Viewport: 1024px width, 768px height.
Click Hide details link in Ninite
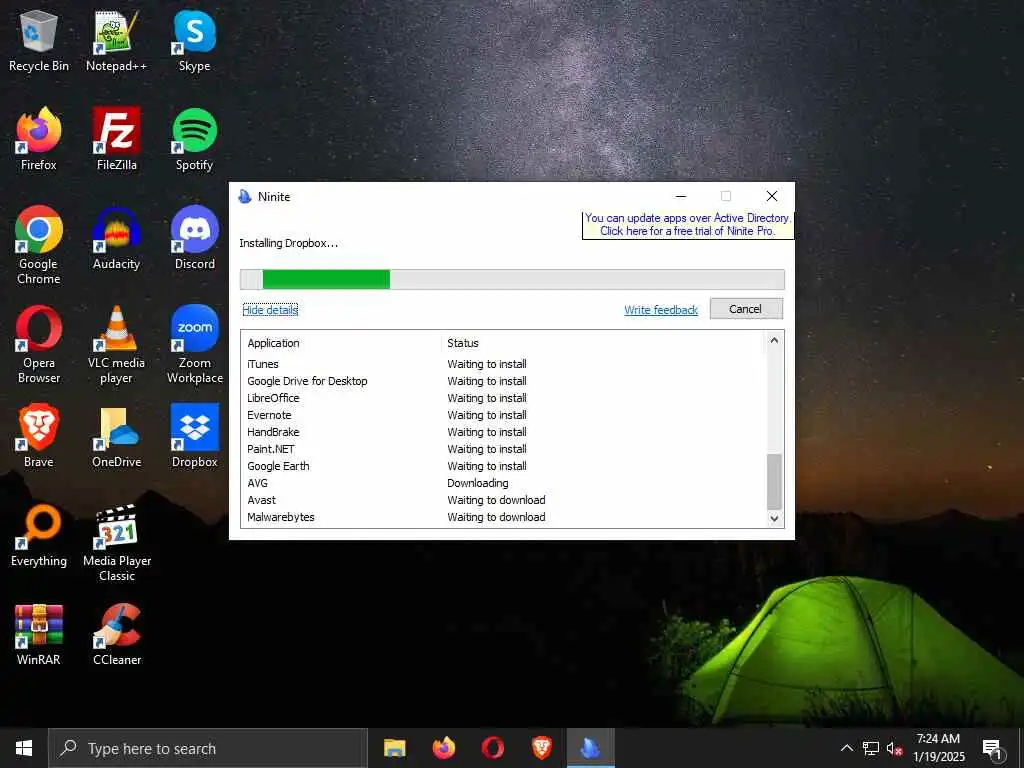pos(270,310)
